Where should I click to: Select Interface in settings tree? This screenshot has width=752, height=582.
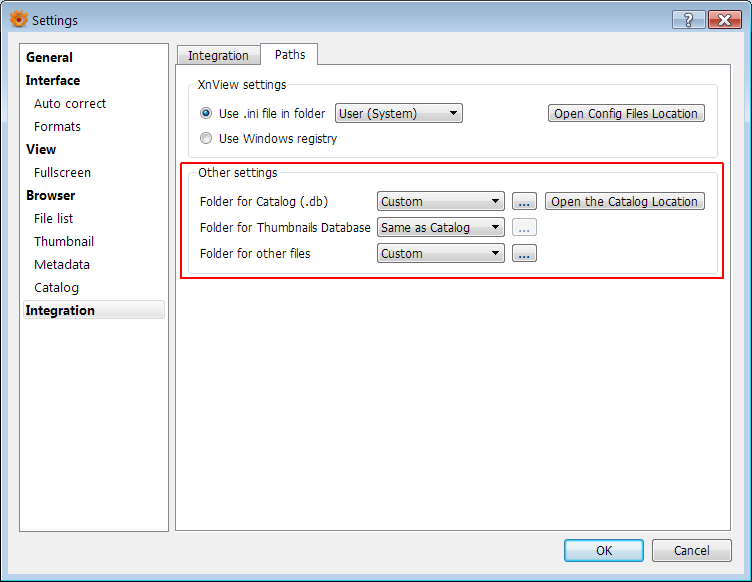click(x=53, y=81)
